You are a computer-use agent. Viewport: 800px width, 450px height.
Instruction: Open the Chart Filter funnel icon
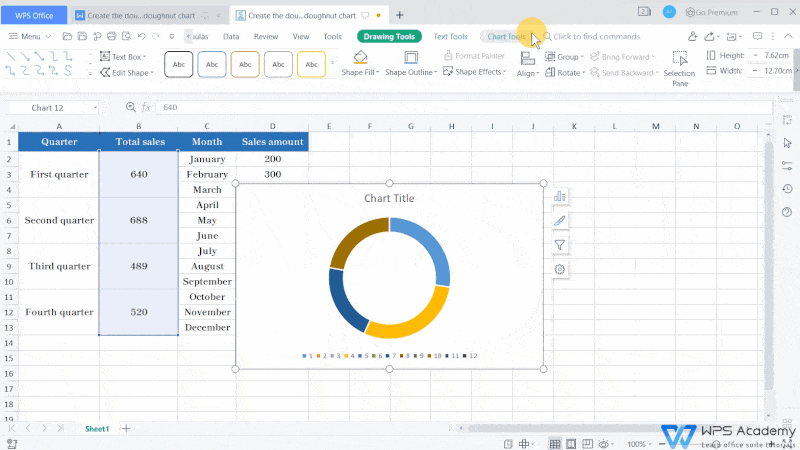click(560, 245)
